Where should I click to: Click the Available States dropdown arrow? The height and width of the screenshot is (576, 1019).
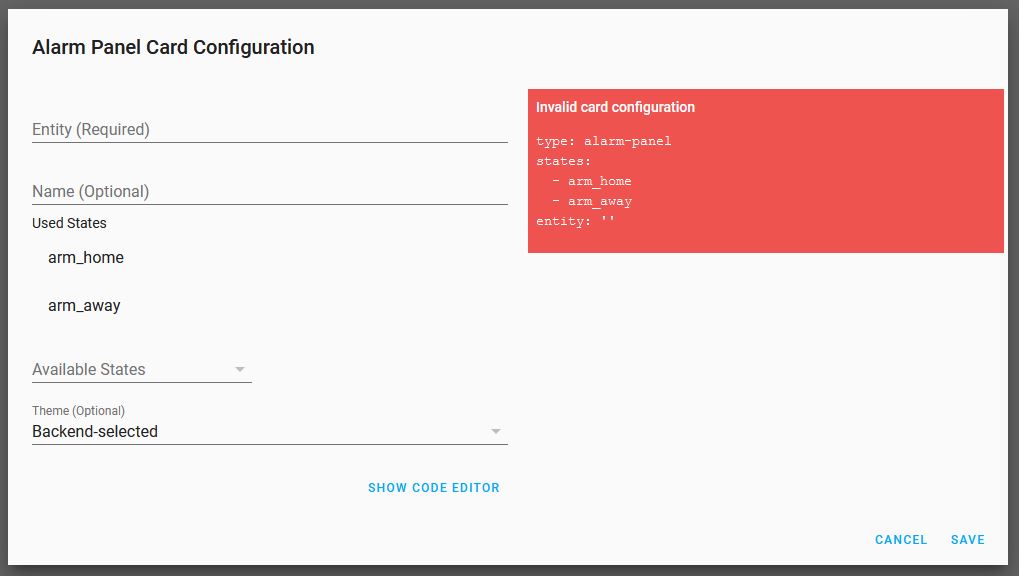[240, 369]
